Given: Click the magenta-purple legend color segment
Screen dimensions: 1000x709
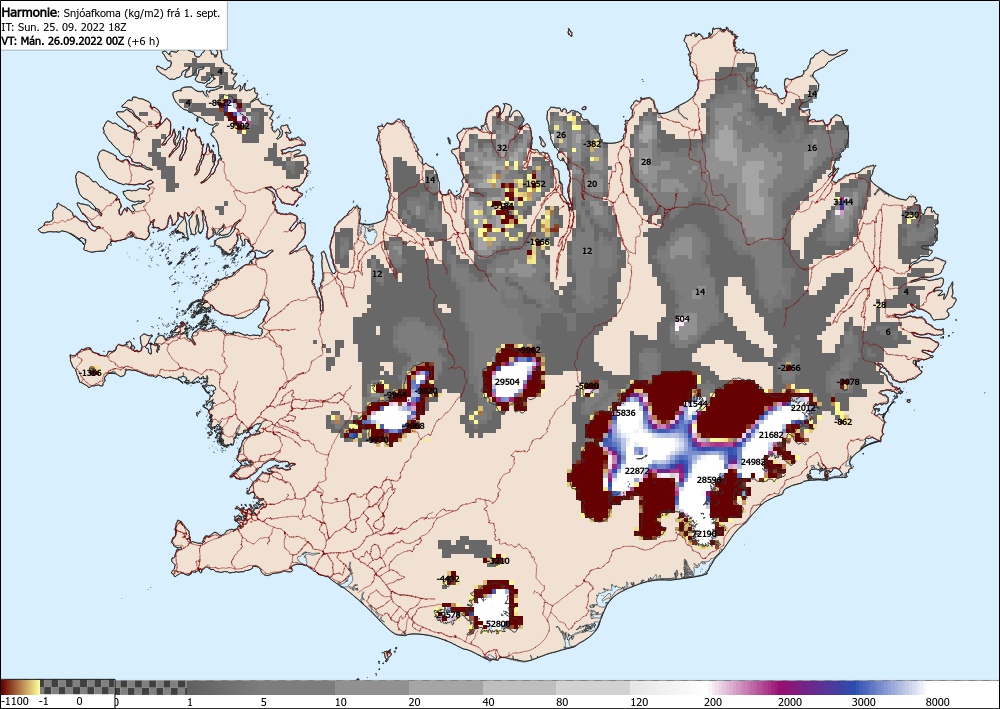Looking at the screenshot, I should click(784, 687).
